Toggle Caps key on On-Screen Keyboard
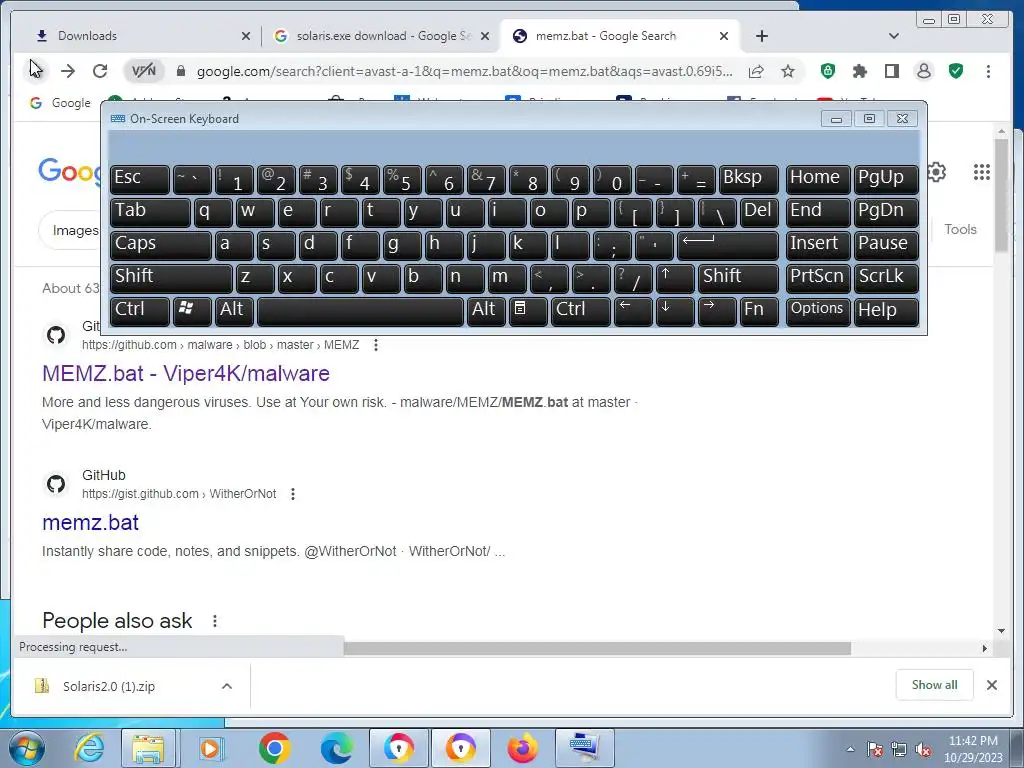 tap(161, 245)
